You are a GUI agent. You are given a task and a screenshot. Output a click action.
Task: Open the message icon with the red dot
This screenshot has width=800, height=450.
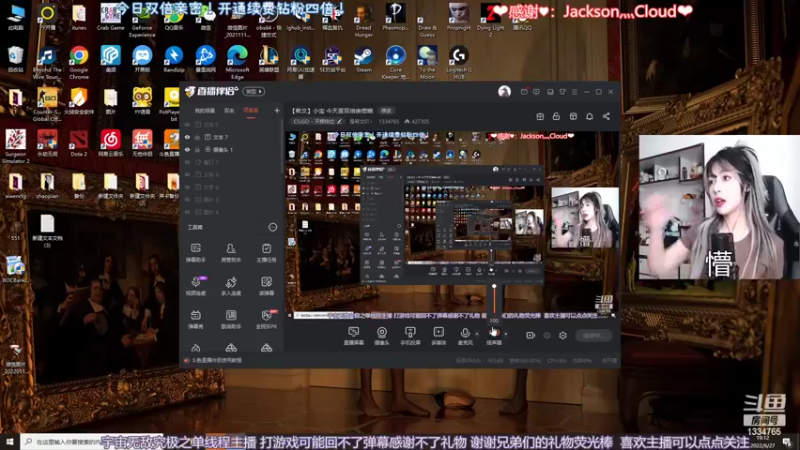click(x=524, y=92)
